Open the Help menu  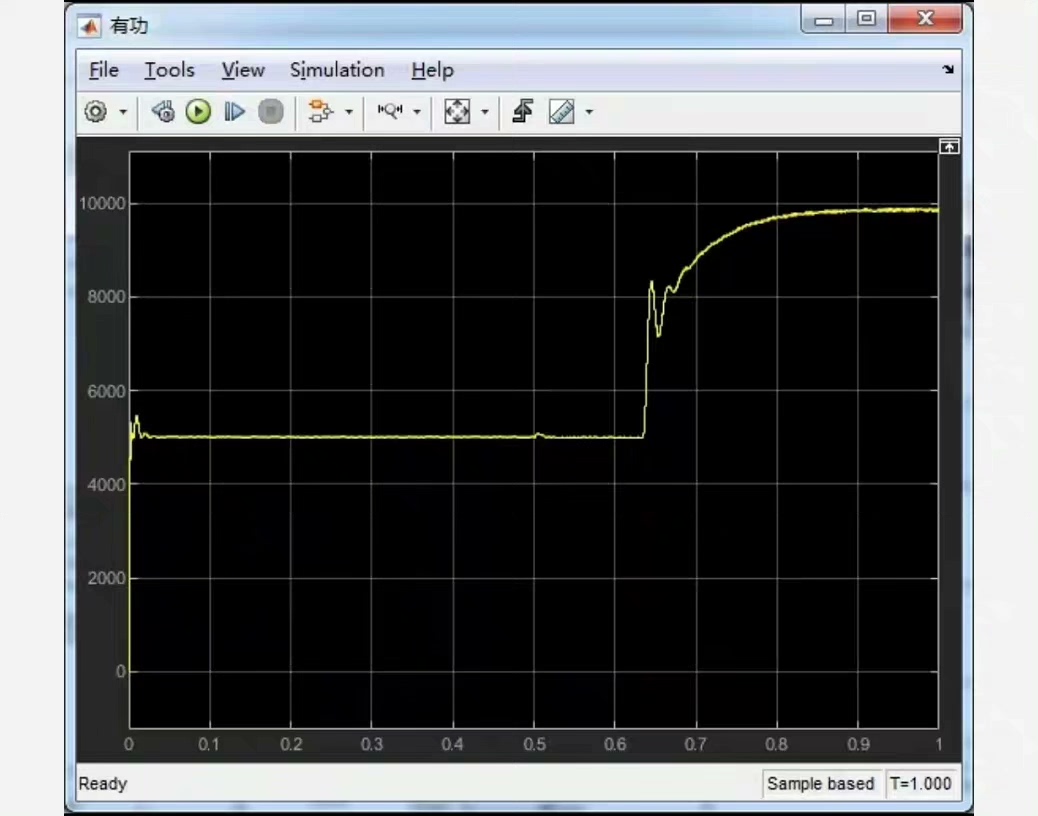click(x=432, y=70)
